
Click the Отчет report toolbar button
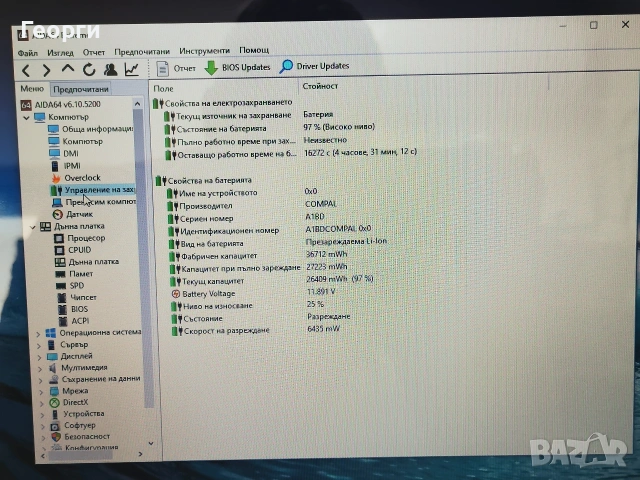tap(176, 68)
